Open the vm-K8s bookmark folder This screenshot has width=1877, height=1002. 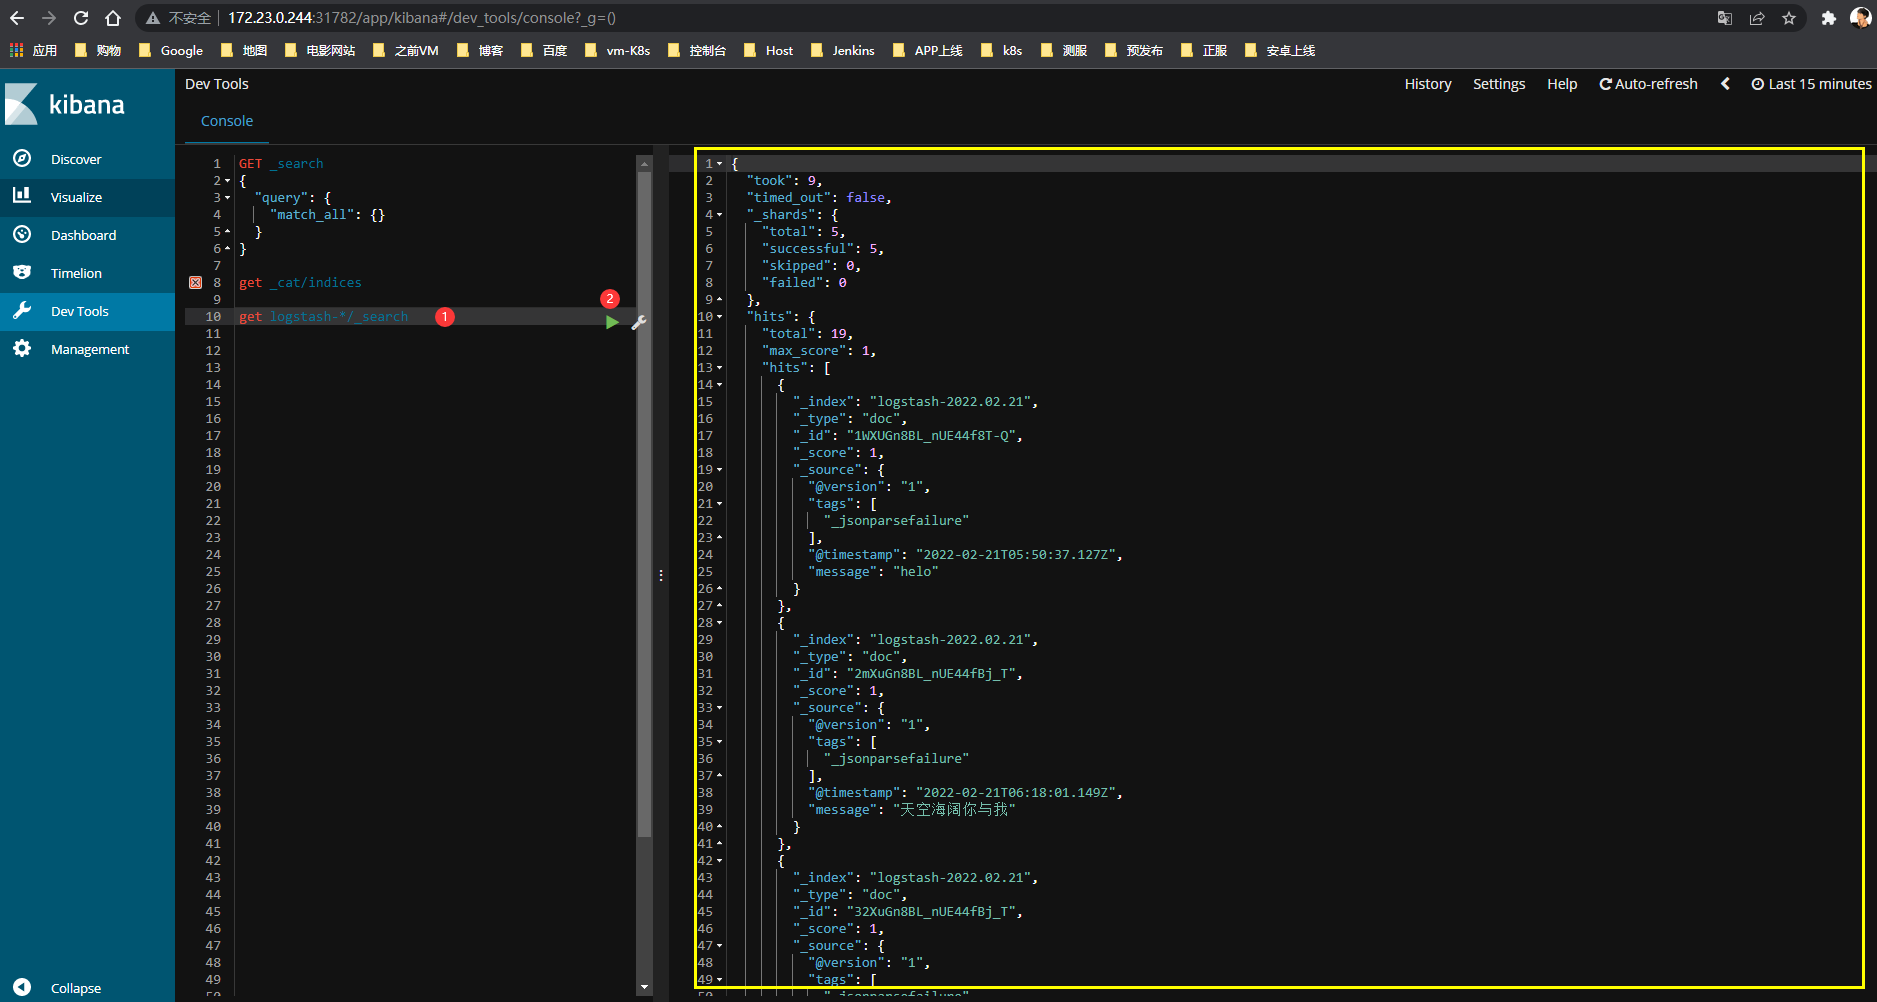pos(617,50)
